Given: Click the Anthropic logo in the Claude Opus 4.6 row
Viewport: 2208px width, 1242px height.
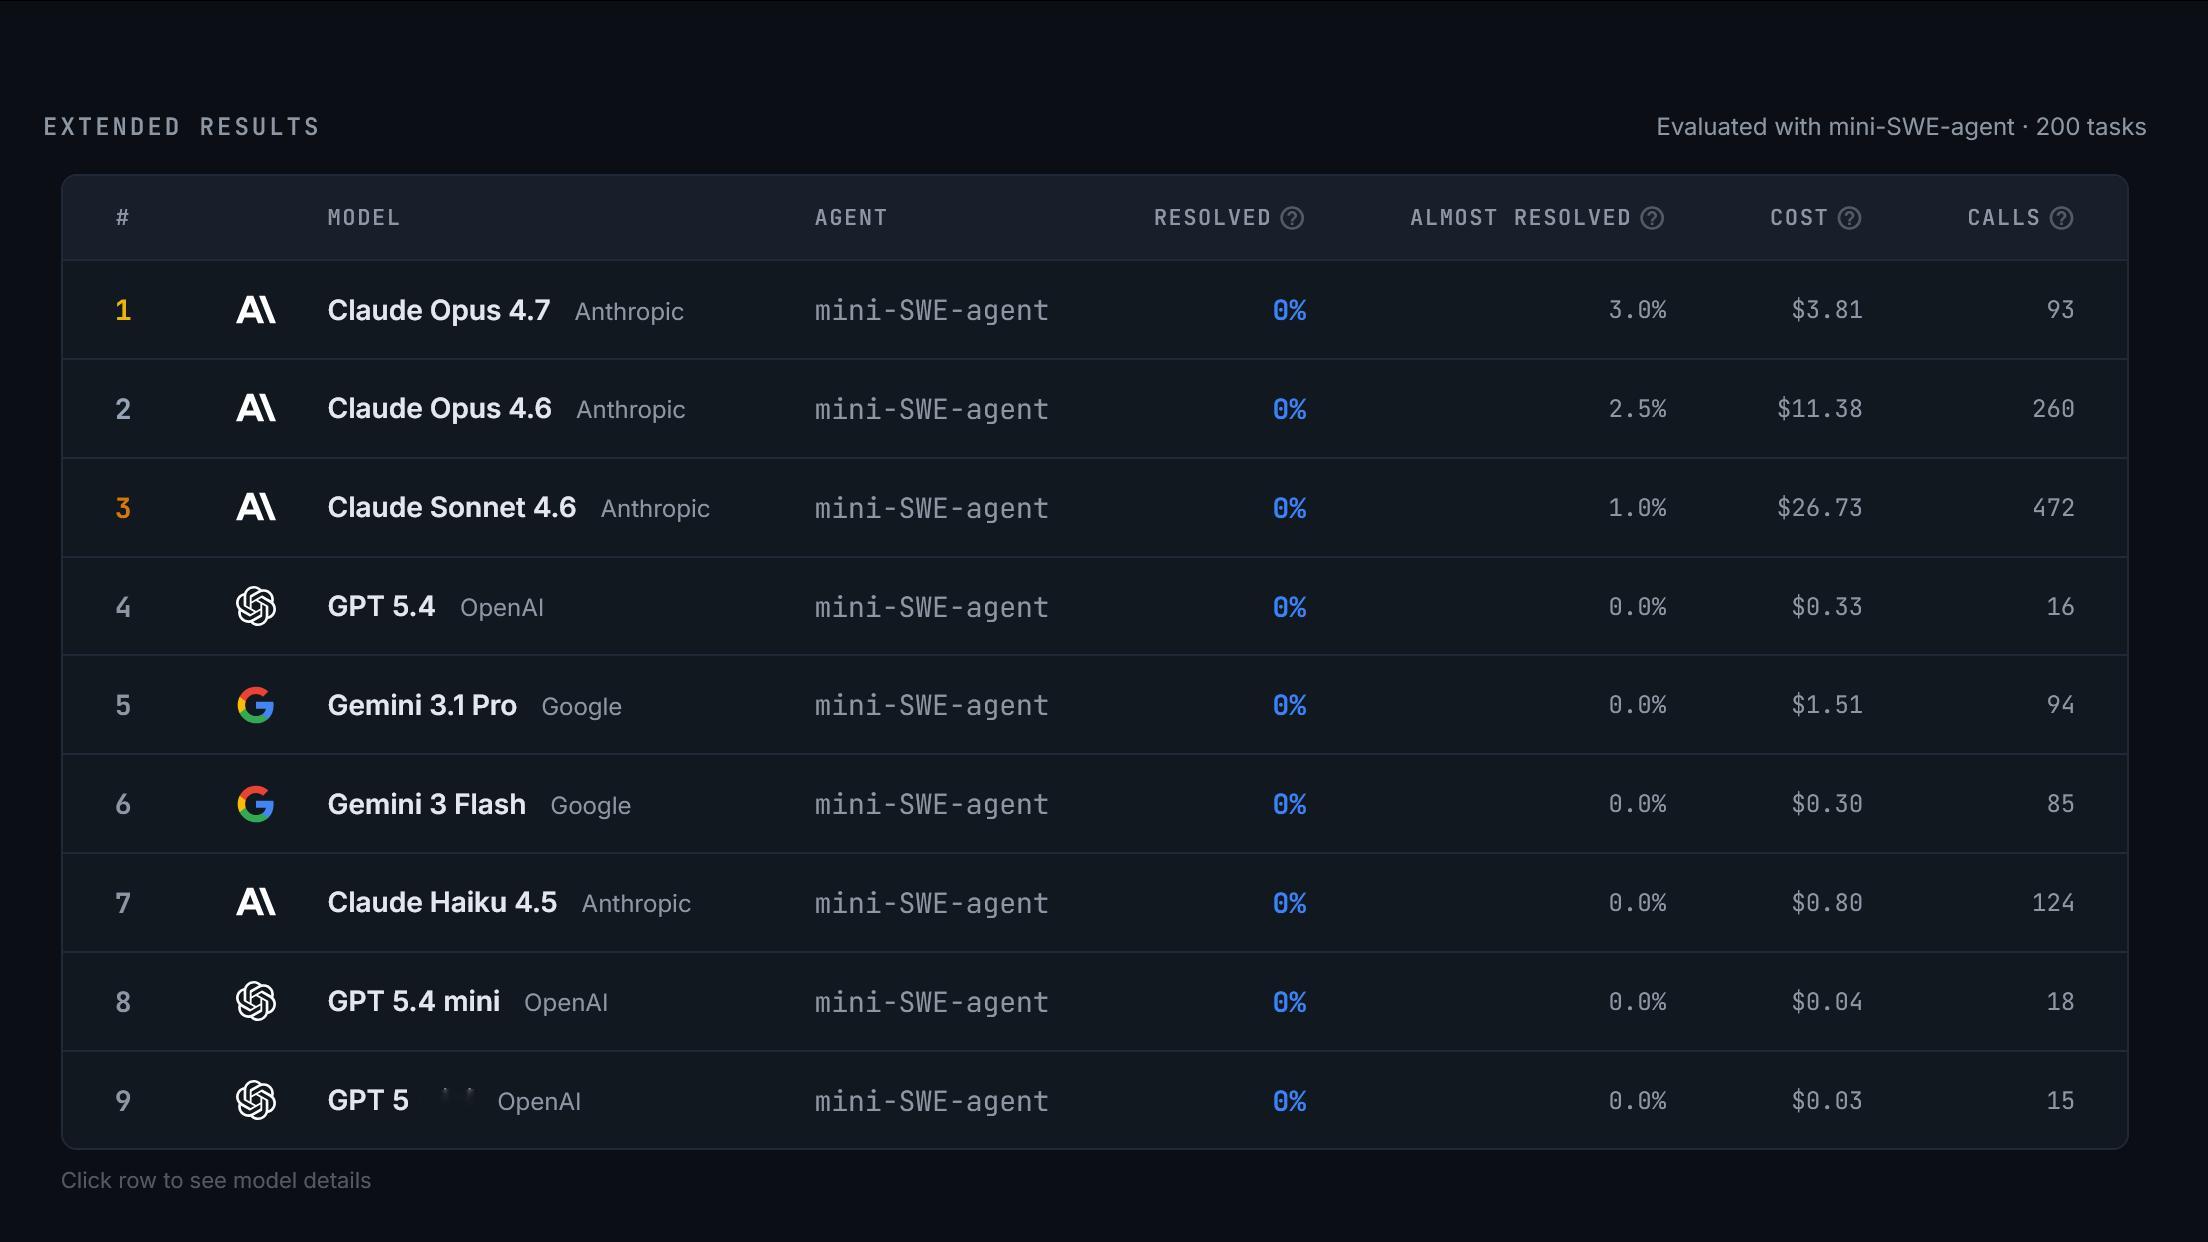Looking at the screenshot, I should pos(255,409).
